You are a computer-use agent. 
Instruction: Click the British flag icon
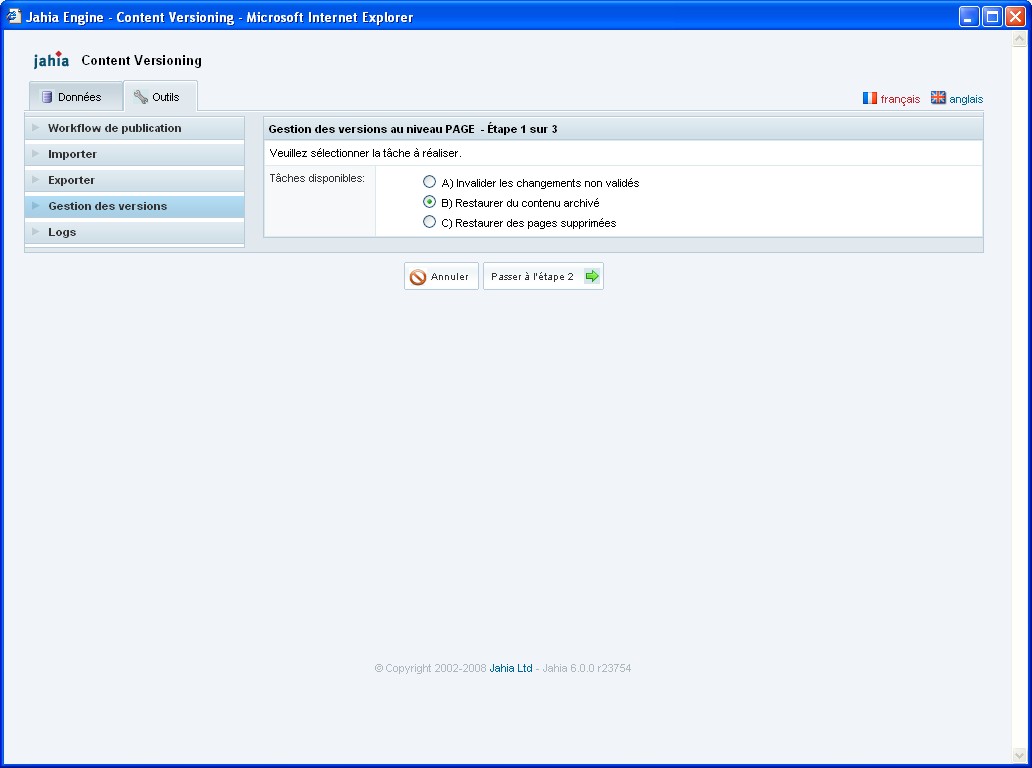click(x=938, y=97)
